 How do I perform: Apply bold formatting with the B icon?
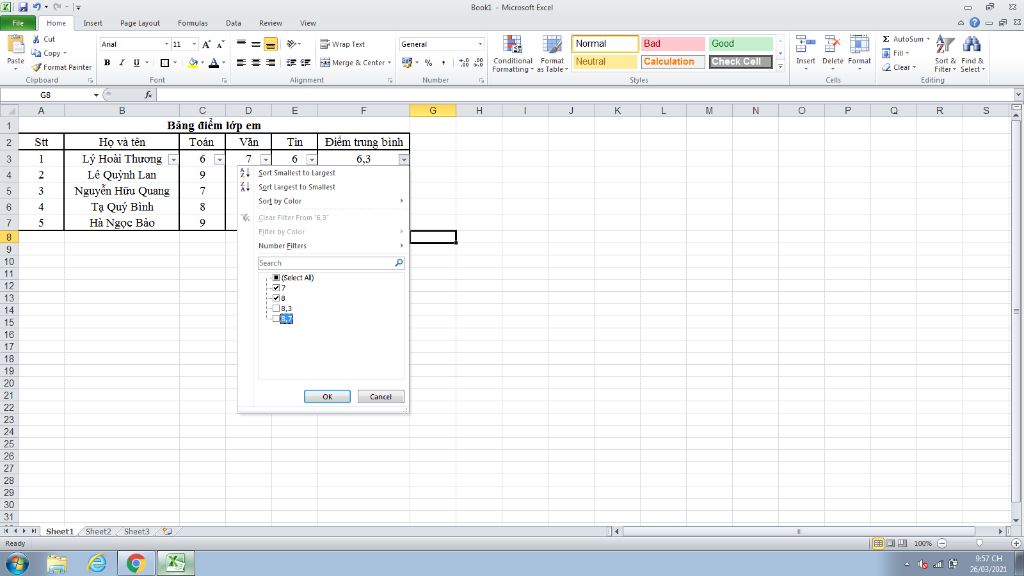tap(107, 63)
